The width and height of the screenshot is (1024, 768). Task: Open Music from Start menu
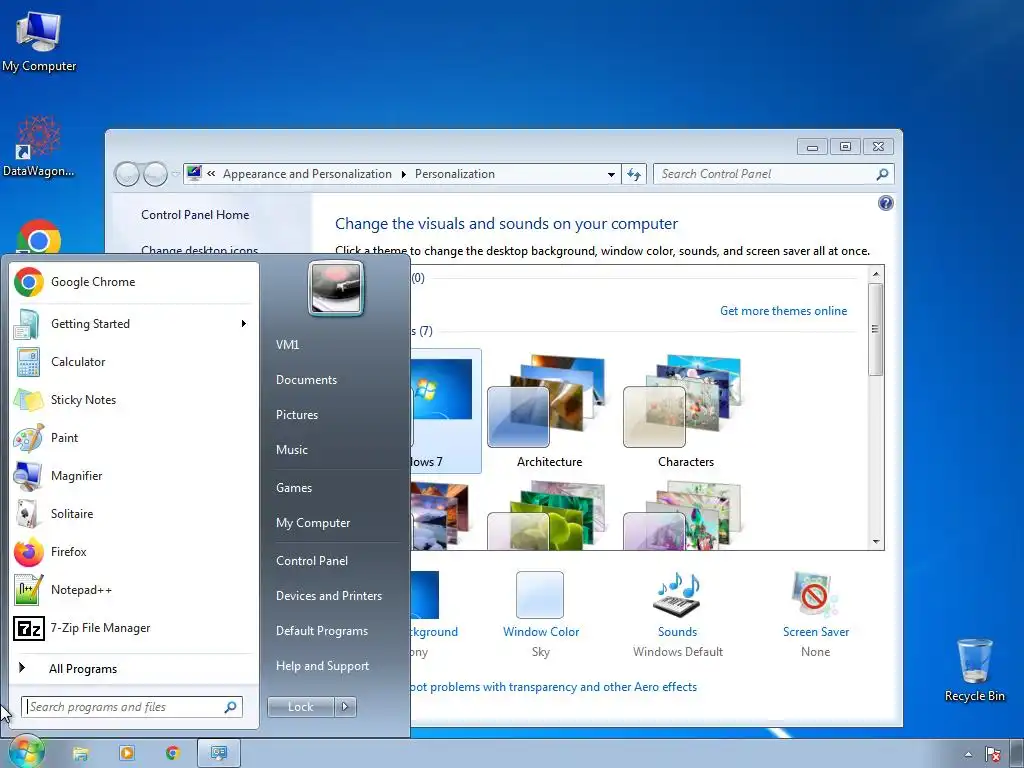pos(292,450)
